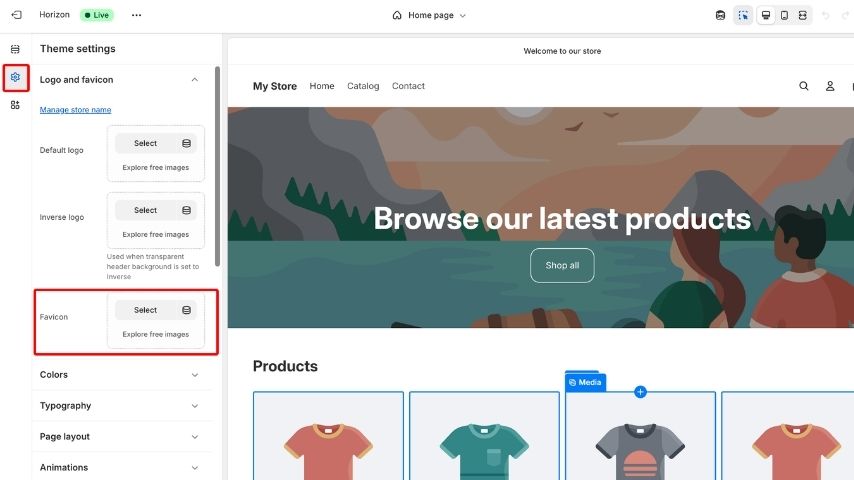Click the stacked-disc icon beside Inverse logo Select

coord(186,210)
